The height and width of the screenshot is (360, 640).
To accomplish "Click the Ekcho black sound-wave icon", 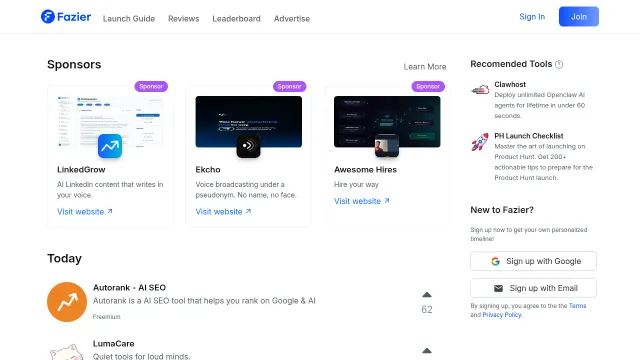I will click(248, 146).
